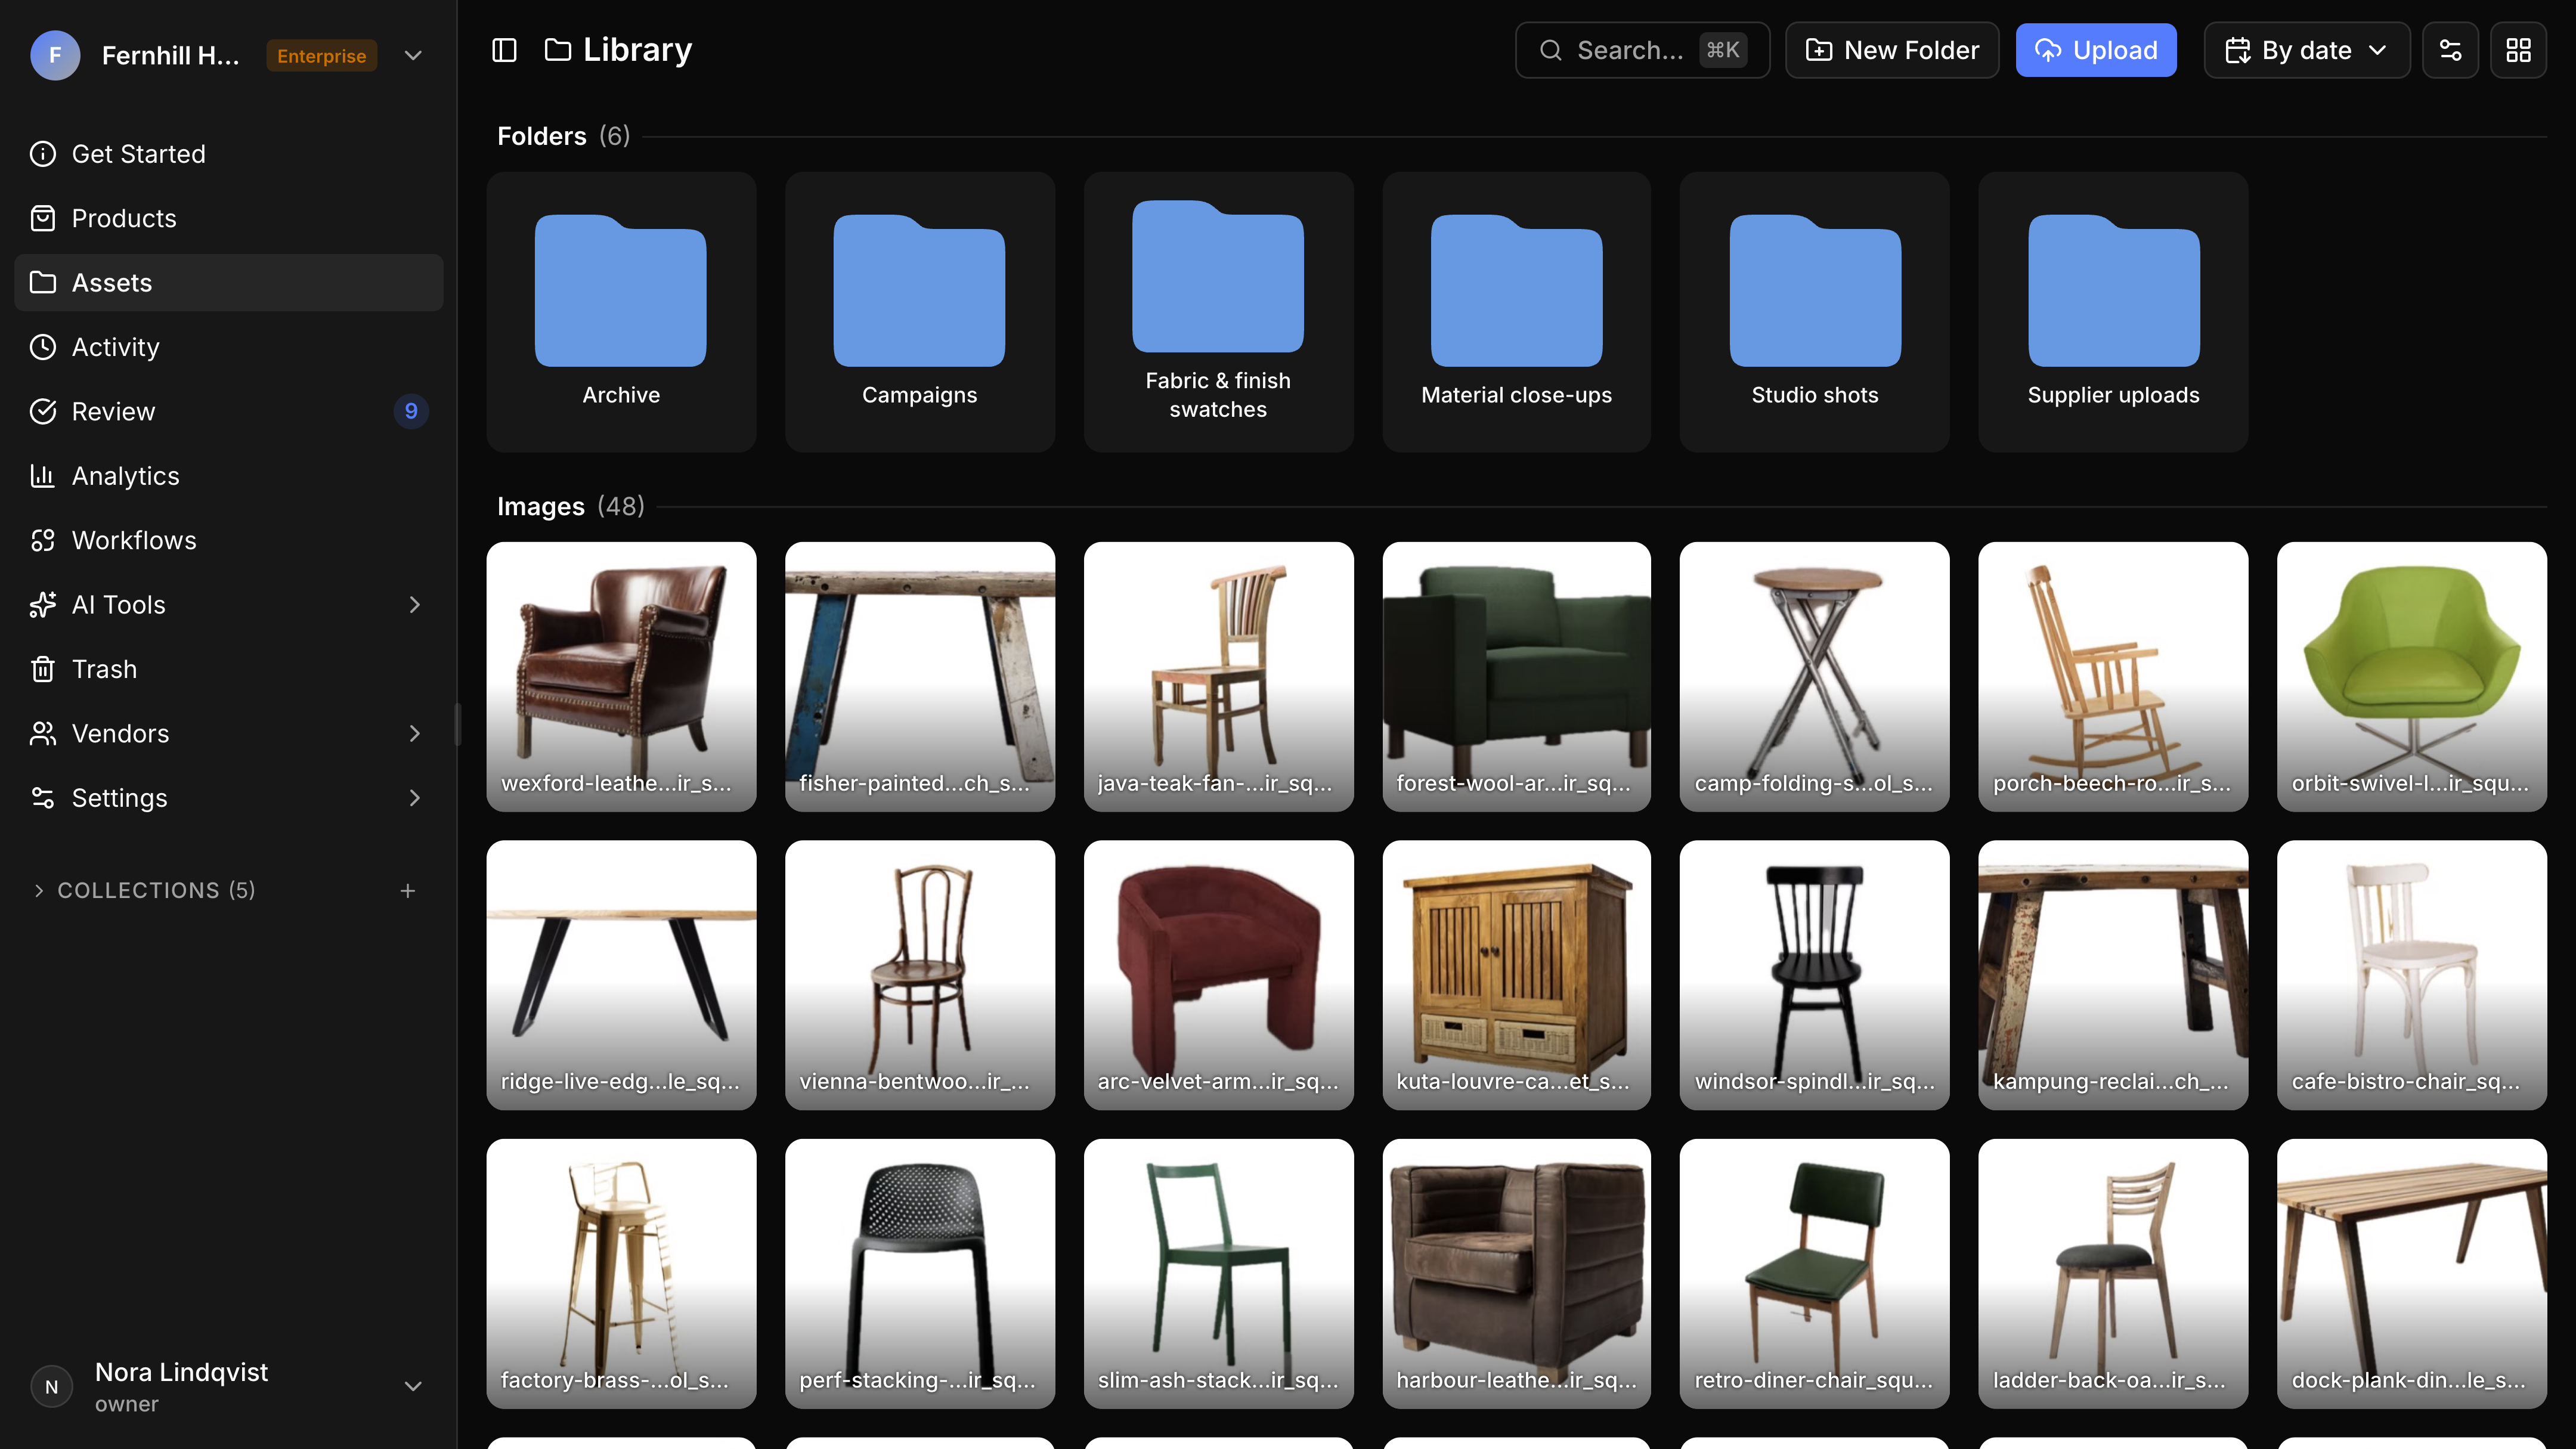The image size is (2576, 1449).
Task: Click the Fernhill workspace avatar
Action: (x=55, y=55)
